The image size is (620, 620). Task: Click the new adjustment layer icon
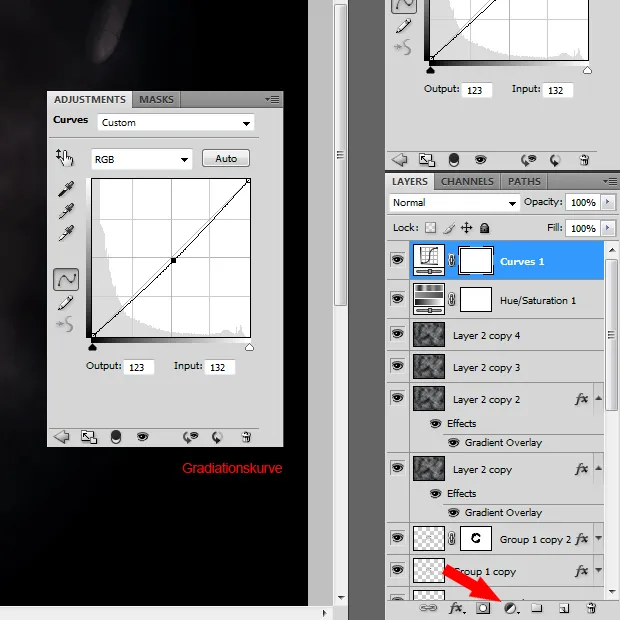click(511, 607)
